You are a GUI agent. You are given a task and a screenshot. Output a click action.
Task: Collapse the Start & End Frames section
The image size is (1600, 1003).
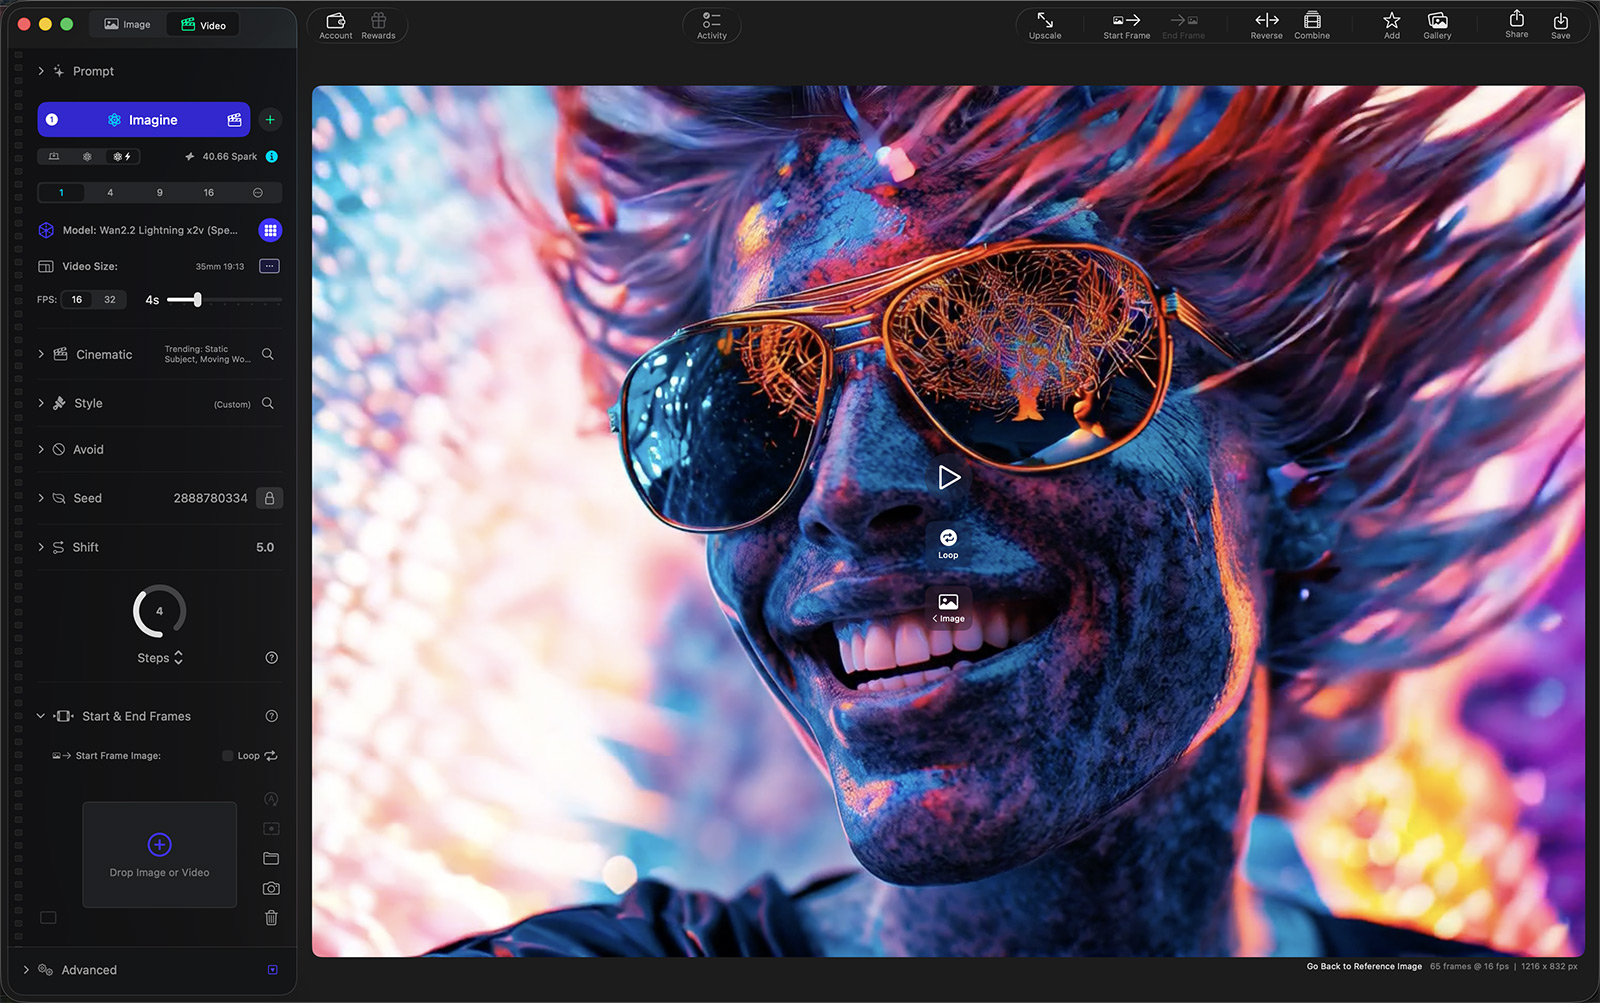coord(41,716)
